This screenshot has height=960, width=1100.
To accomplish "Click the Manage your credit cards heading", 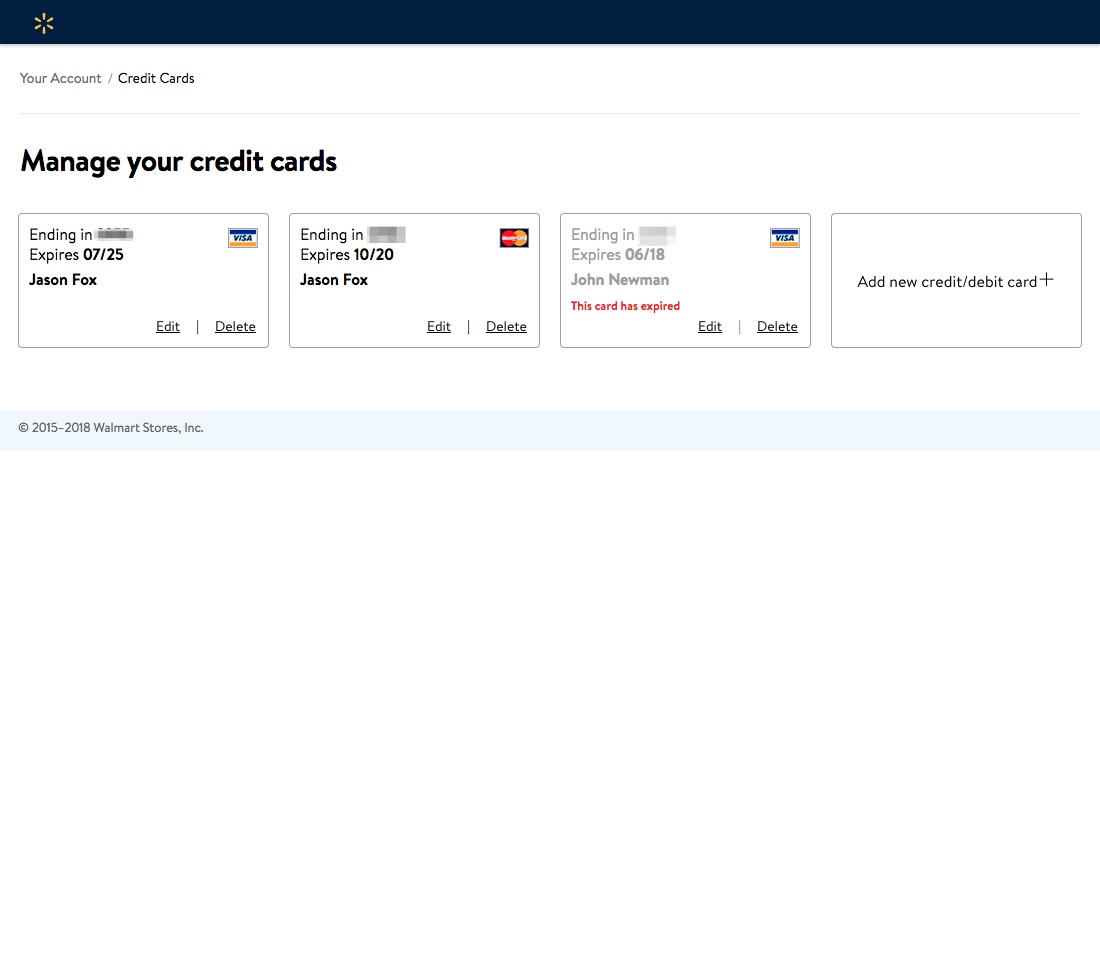I will 178,161.
